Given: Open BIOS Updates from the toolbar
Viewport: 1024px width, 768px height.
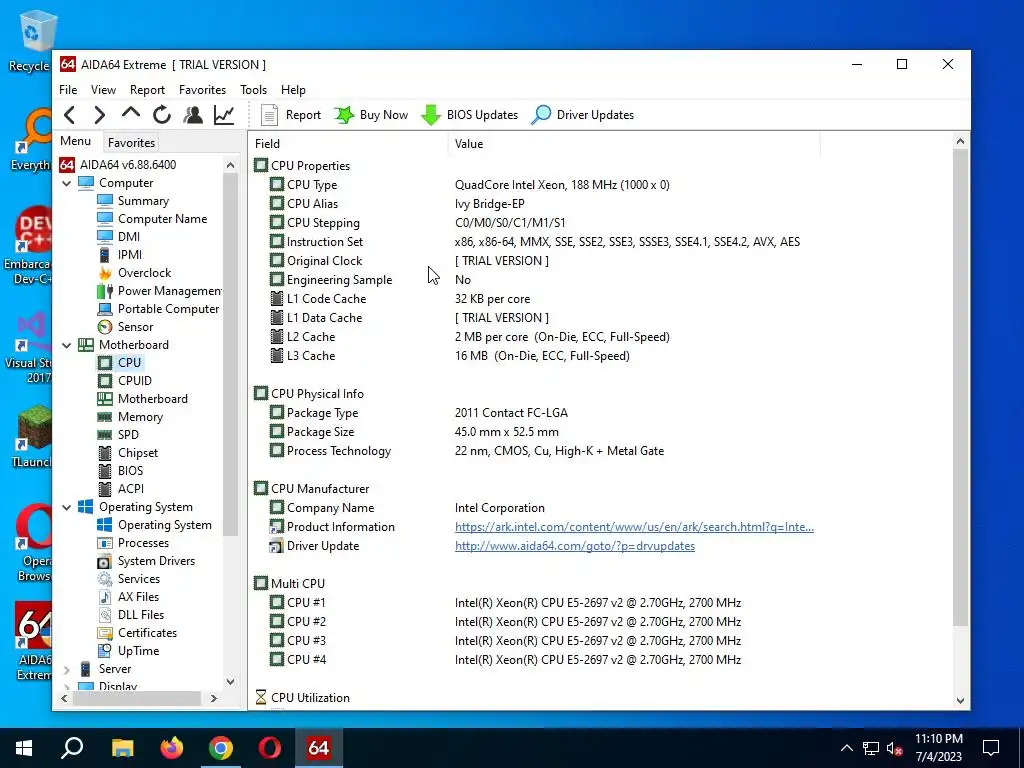Looking at the screenshot, I should point(470,115).
